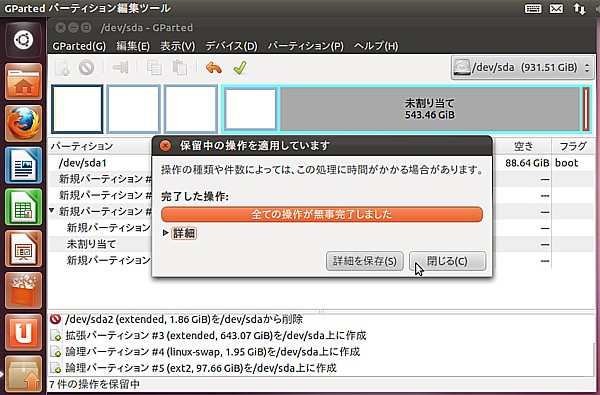
Task: Select the 未割り当て row in partition list
Action: tap(91, 244)
